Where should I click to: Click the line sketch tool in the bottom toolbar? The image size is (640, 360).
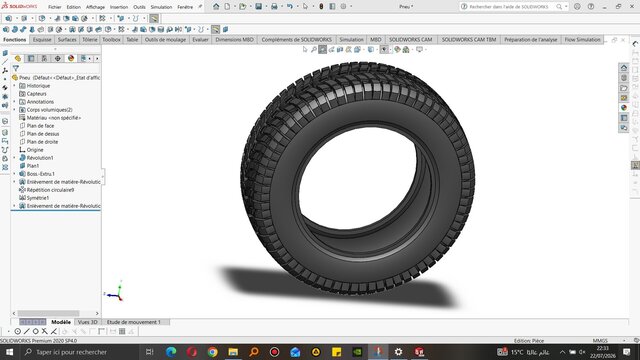pyautogui.click(x=27, y=331)
